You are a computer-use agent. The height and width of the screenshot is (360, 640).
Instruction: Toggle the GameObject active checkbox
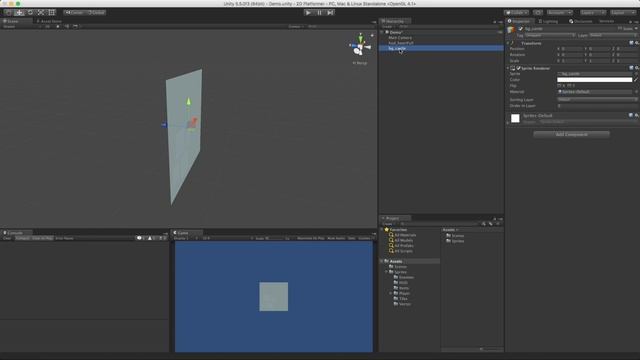coord(520,29)
